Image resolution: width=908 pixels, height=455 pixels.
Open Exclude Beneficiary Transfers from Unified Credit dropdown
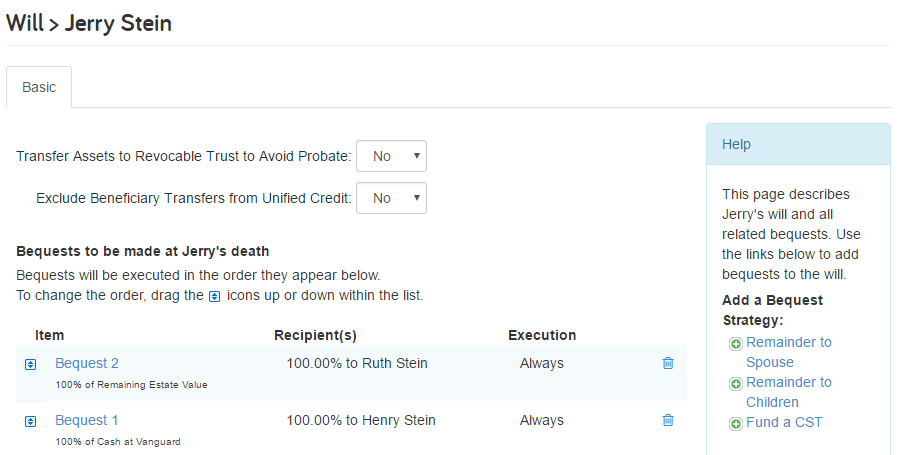click(x=391, y=198)
